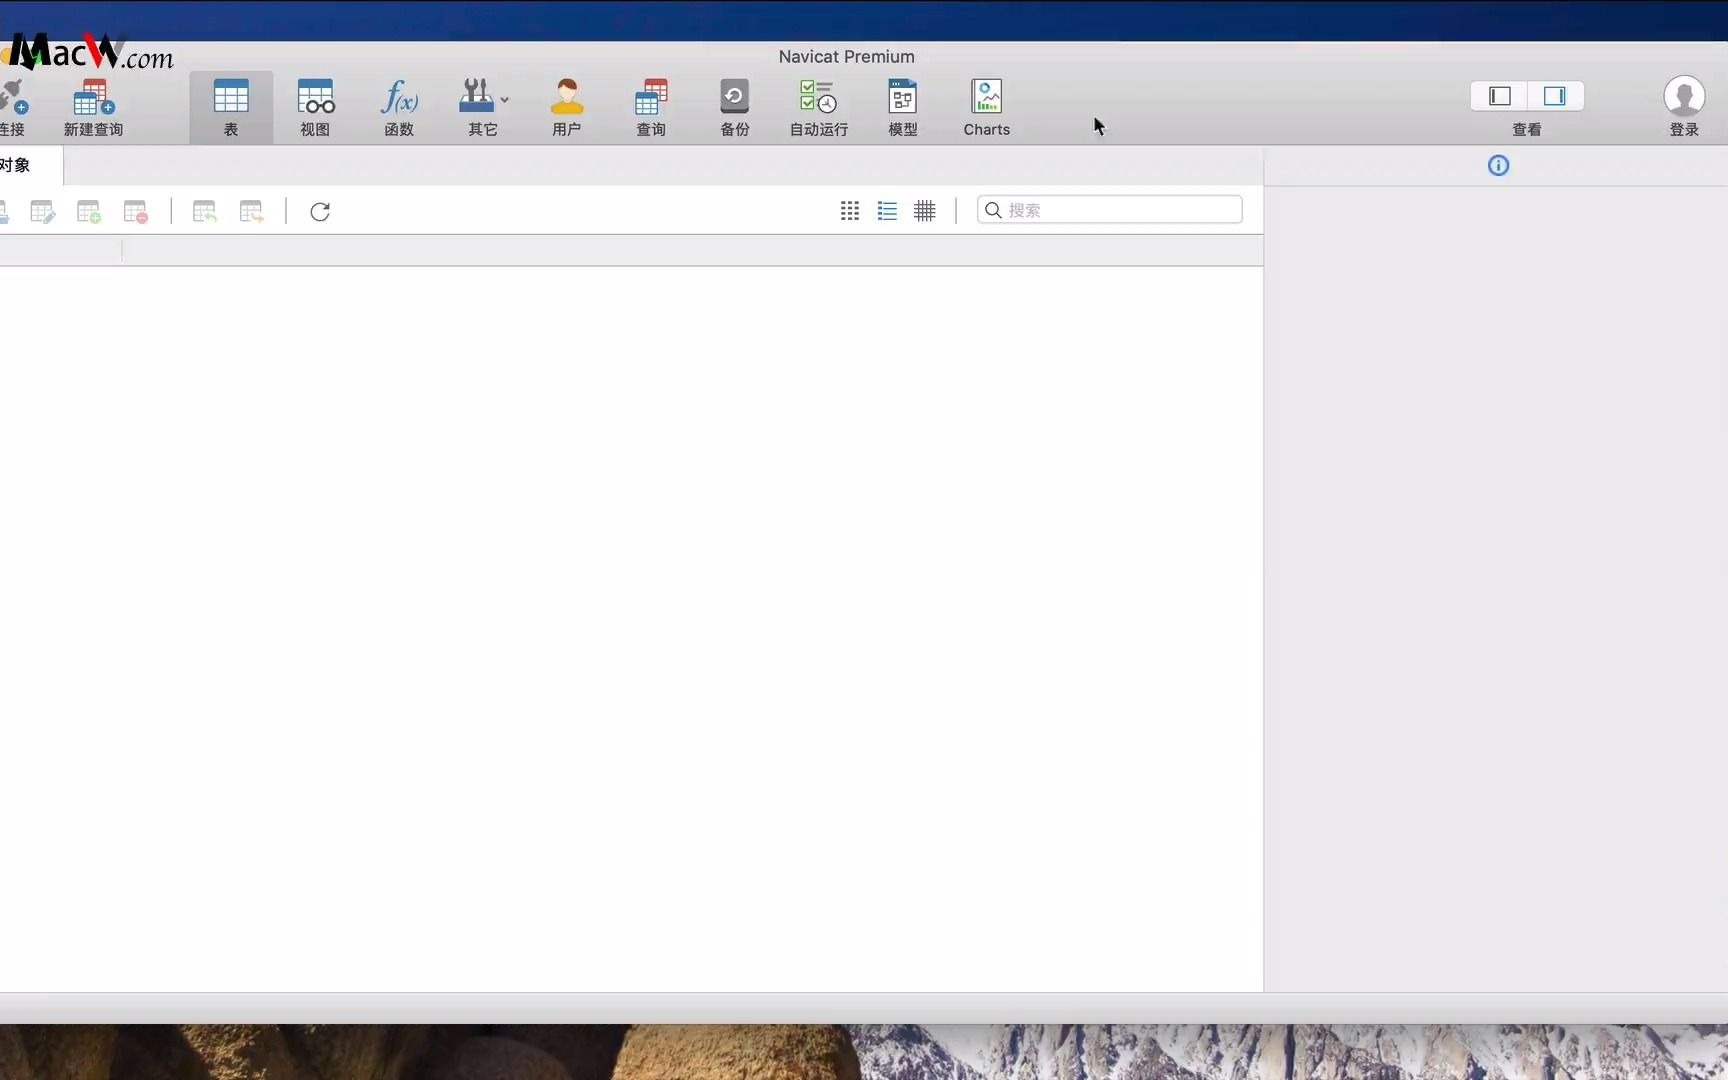The width and height of the screenshot is (1728, 1080).
Task: Open the User (用户) management
Action: (567, 107)
